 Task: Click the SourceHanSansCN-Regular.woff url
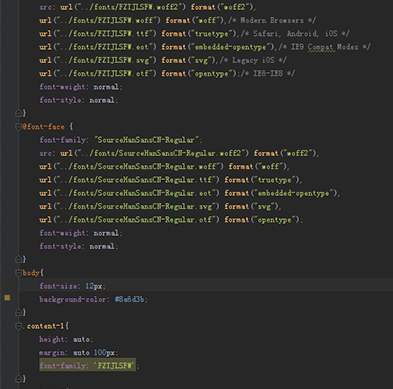point(131,166)
